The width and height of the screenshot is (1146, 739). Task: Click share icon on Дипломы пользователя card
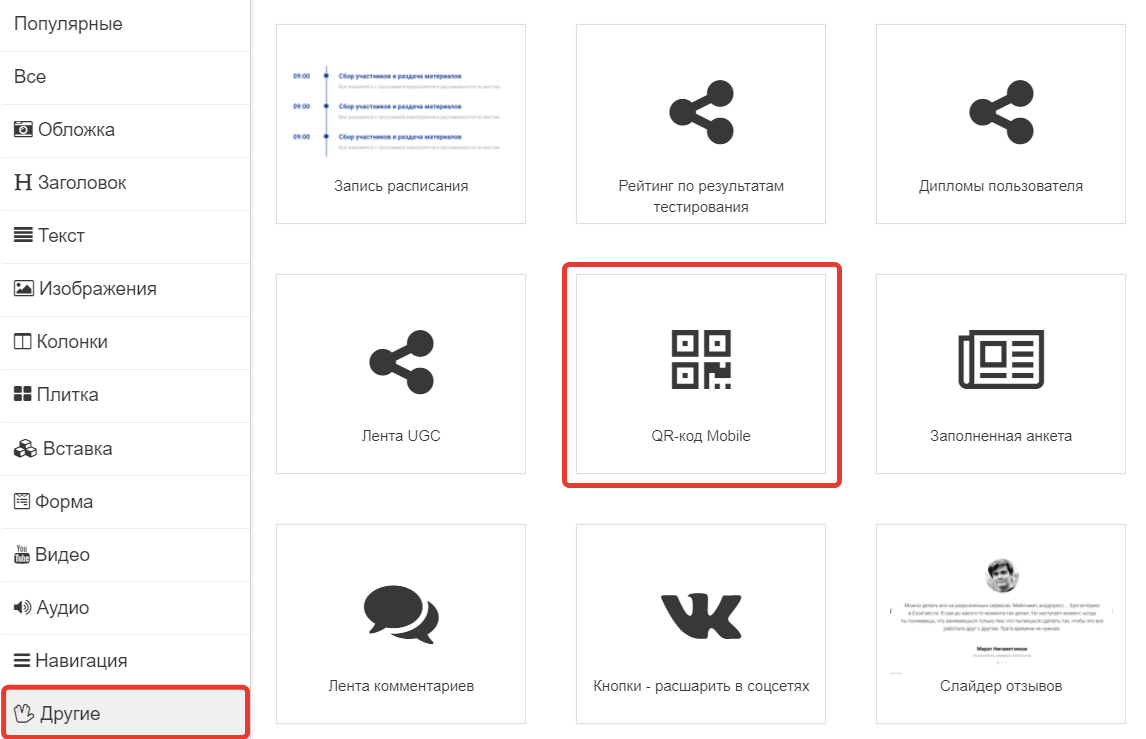[1001, 112]
